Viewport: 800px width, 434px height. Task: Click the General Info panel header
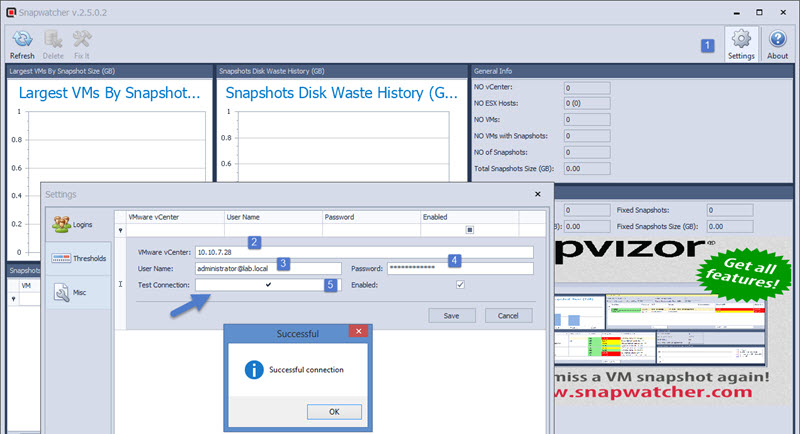pos(632,71)
